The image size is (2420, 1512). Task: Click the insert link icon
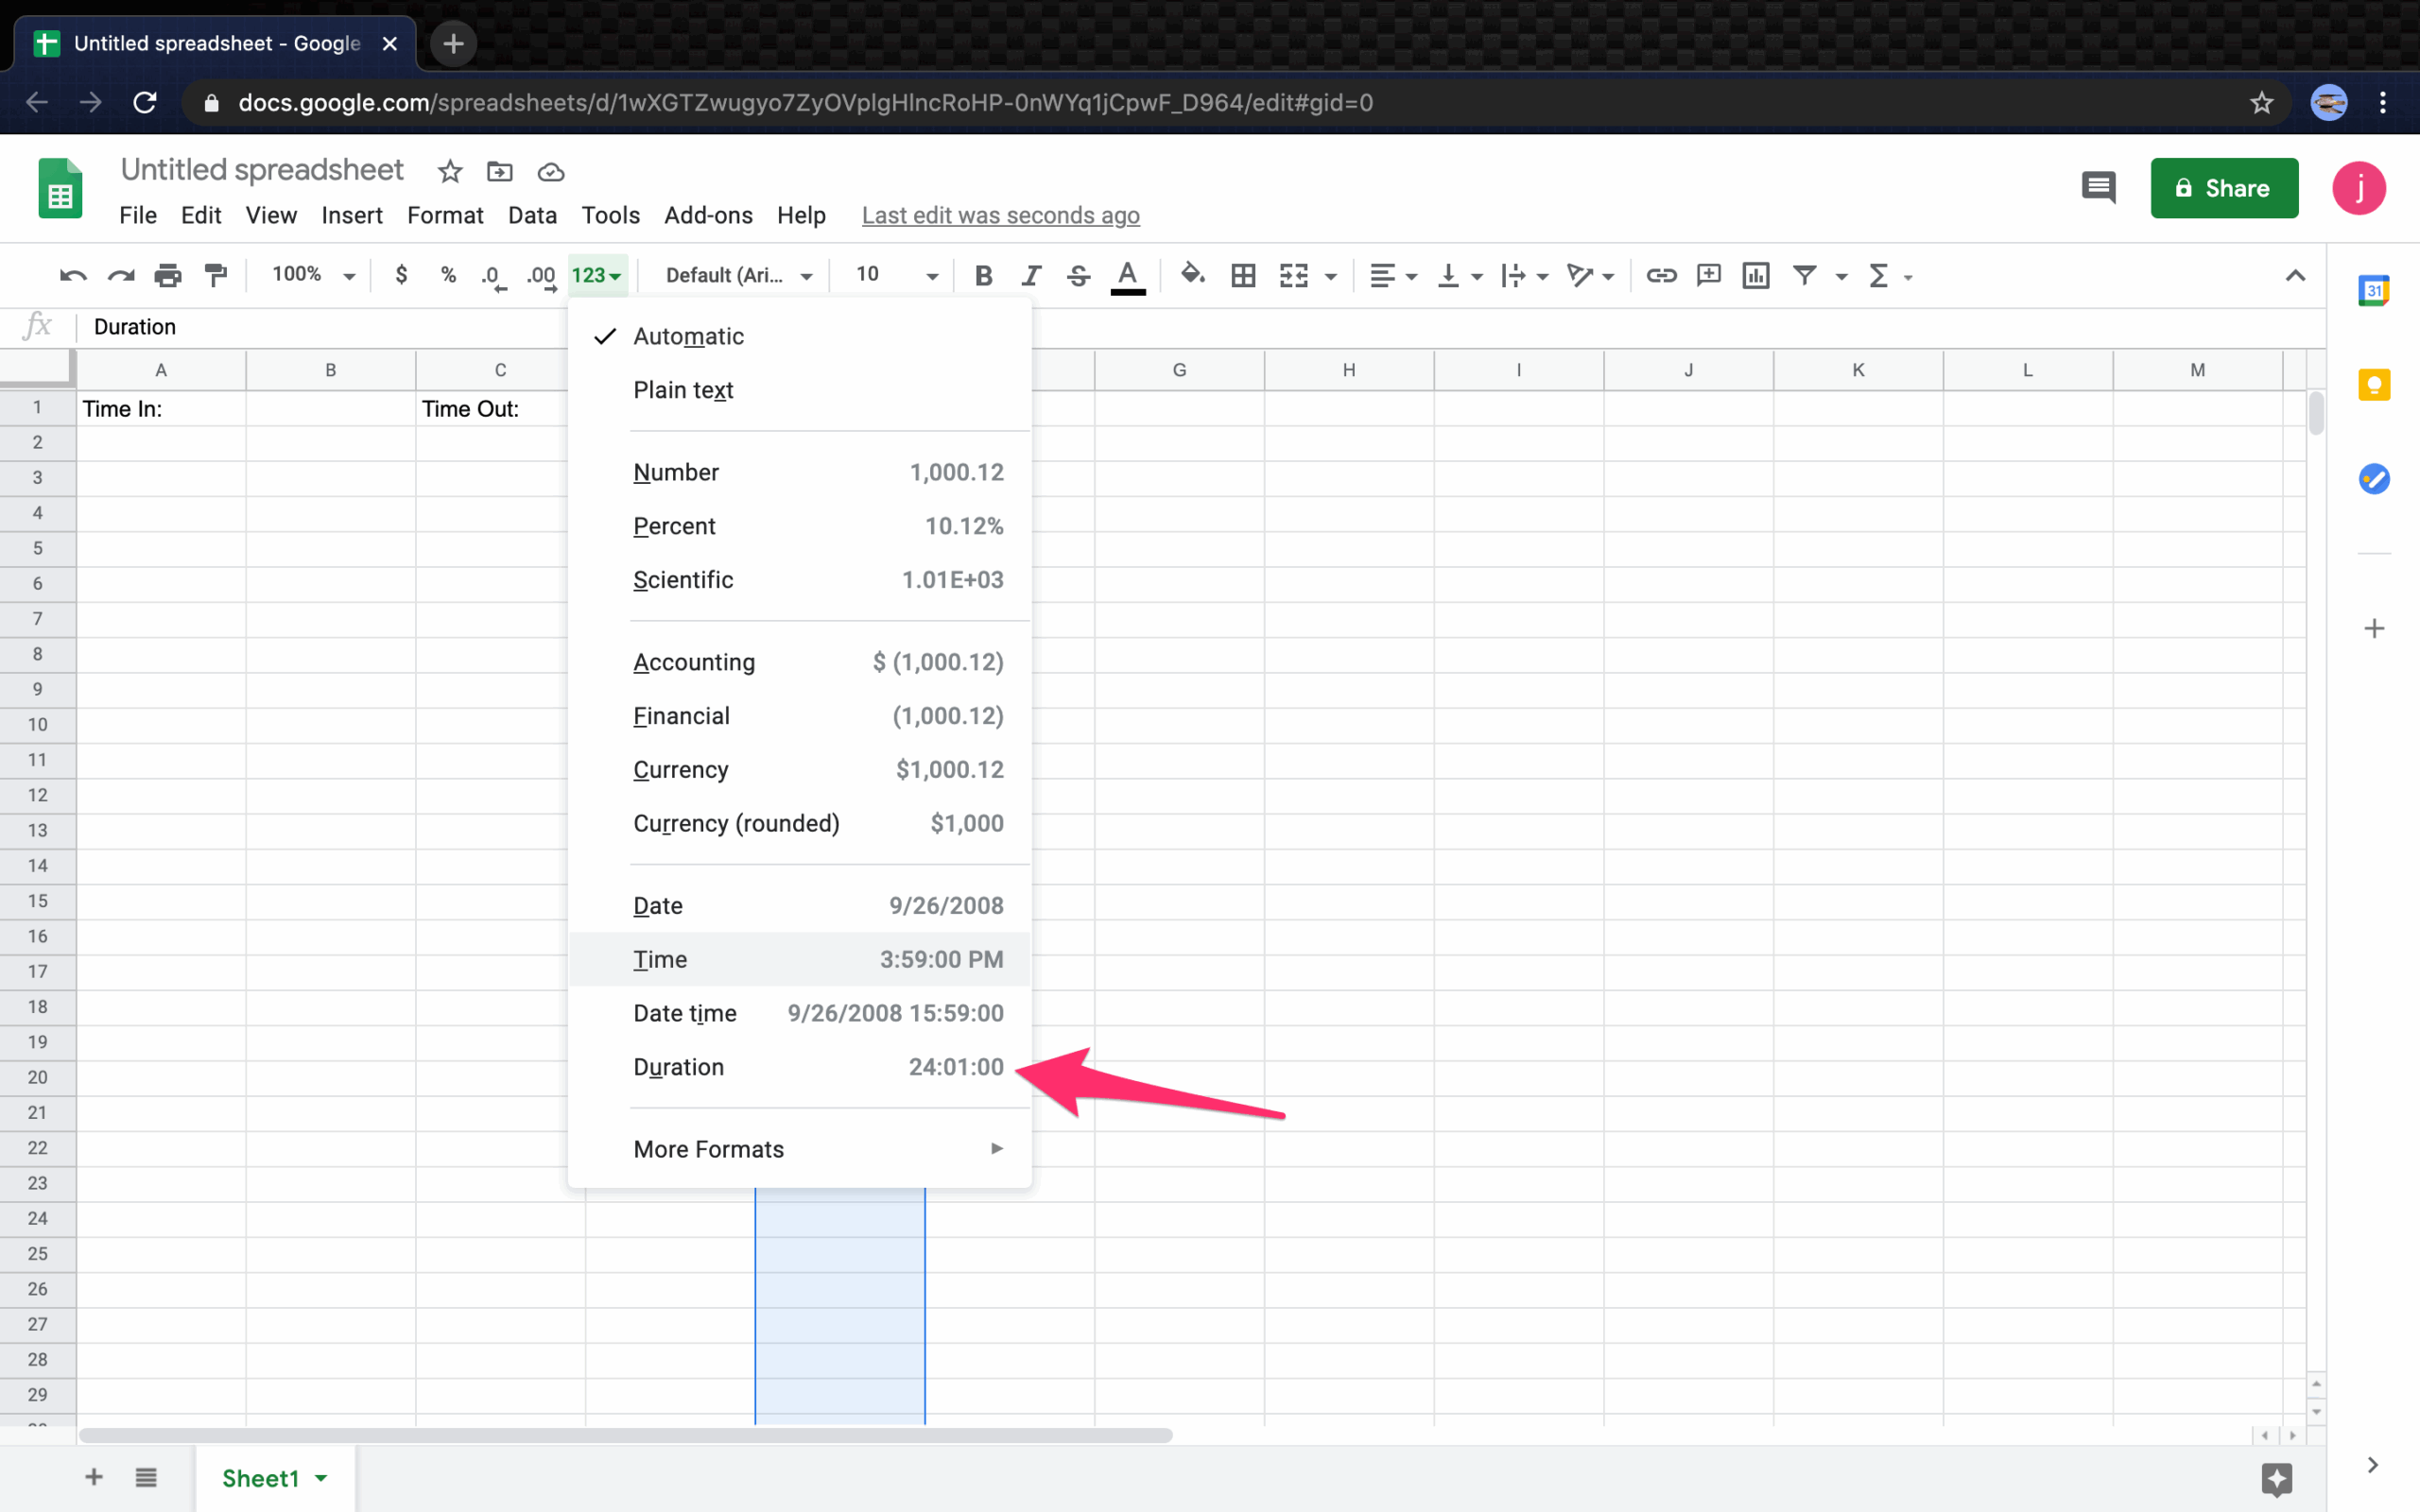[1661, 275]
